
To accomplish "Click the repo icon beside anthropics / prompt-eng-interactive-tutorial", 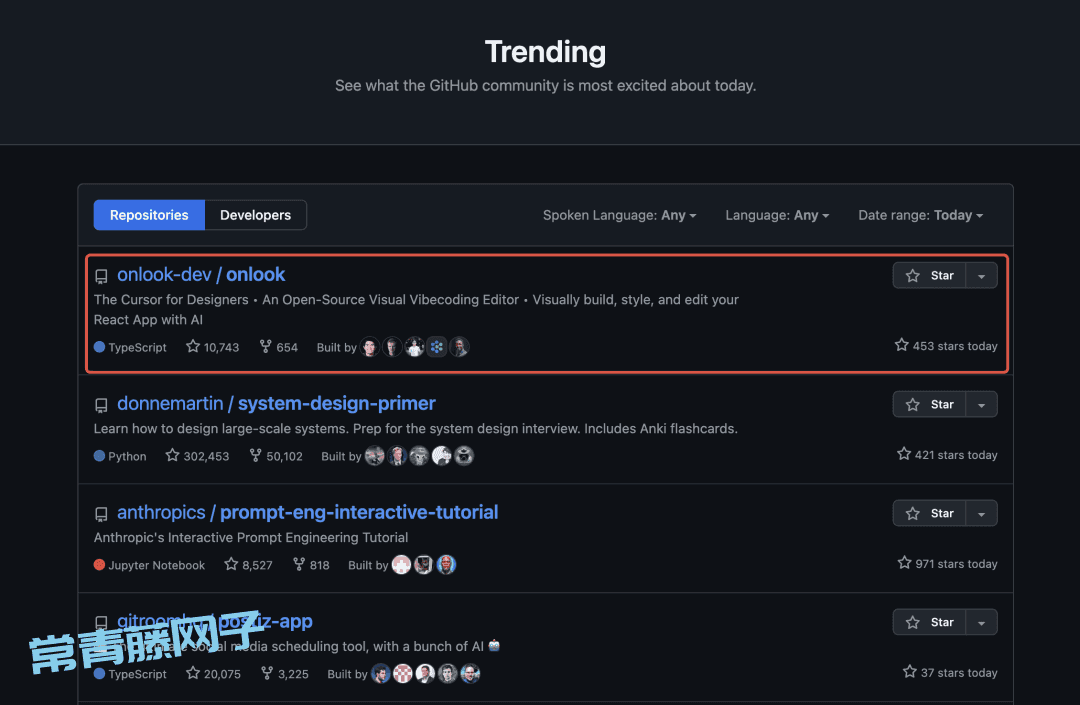I will point(101,514).
